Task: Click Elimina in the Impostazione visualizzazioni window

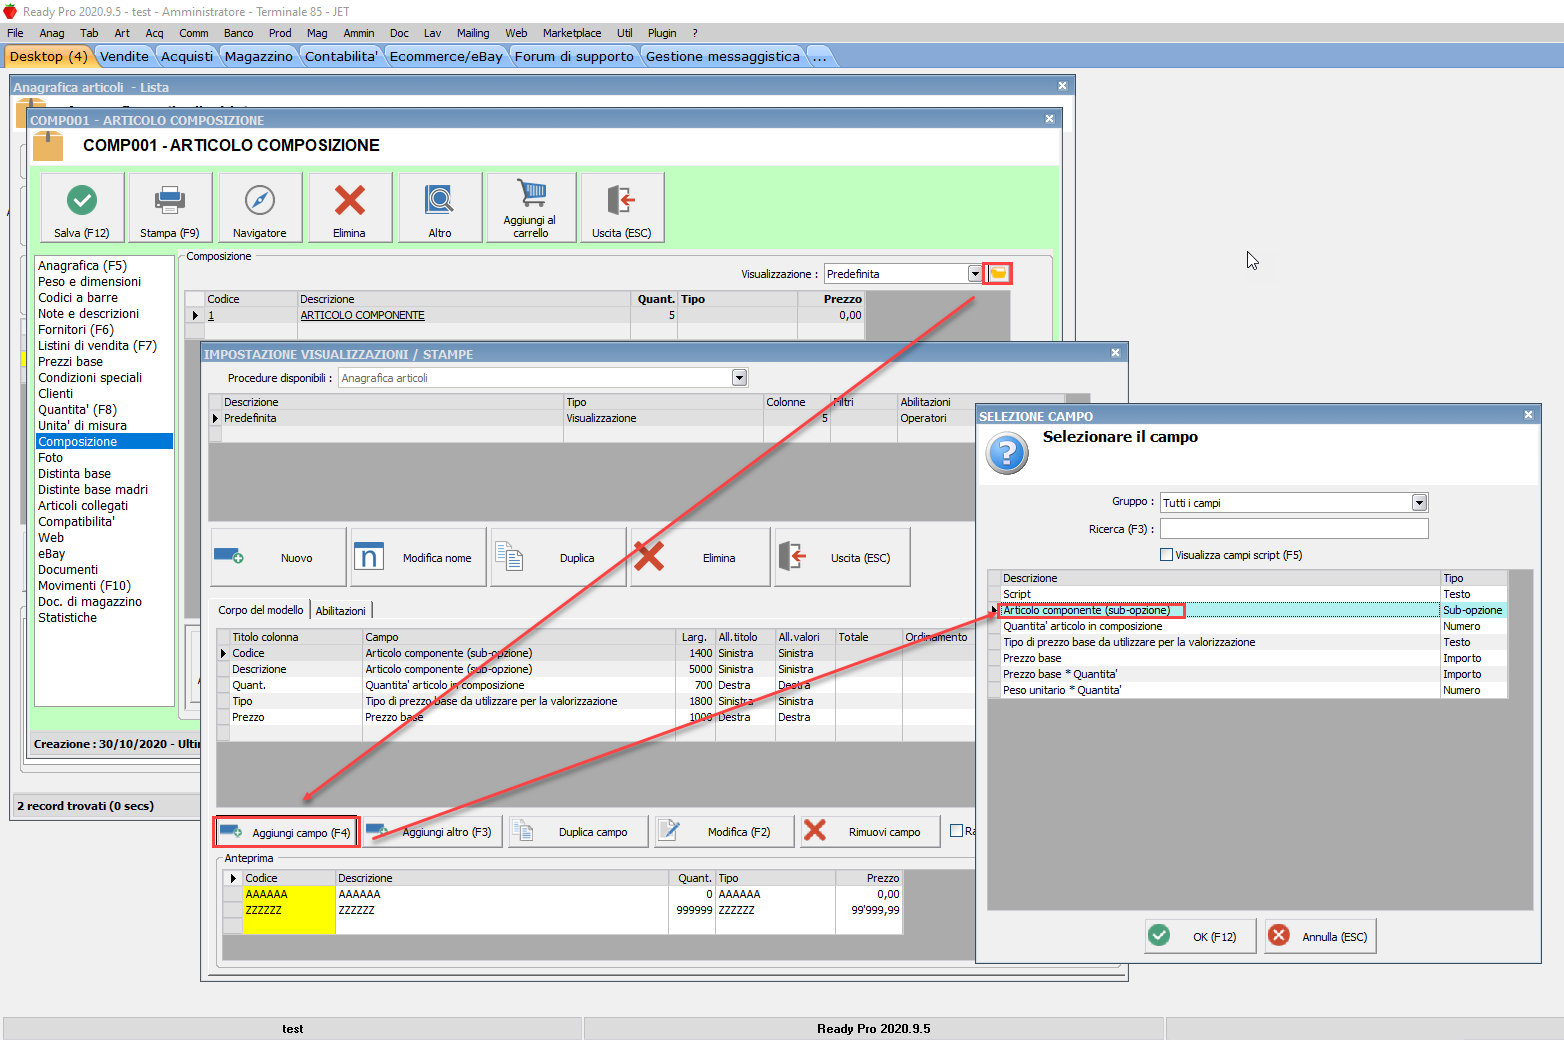Action: click(x=700, y=557)
